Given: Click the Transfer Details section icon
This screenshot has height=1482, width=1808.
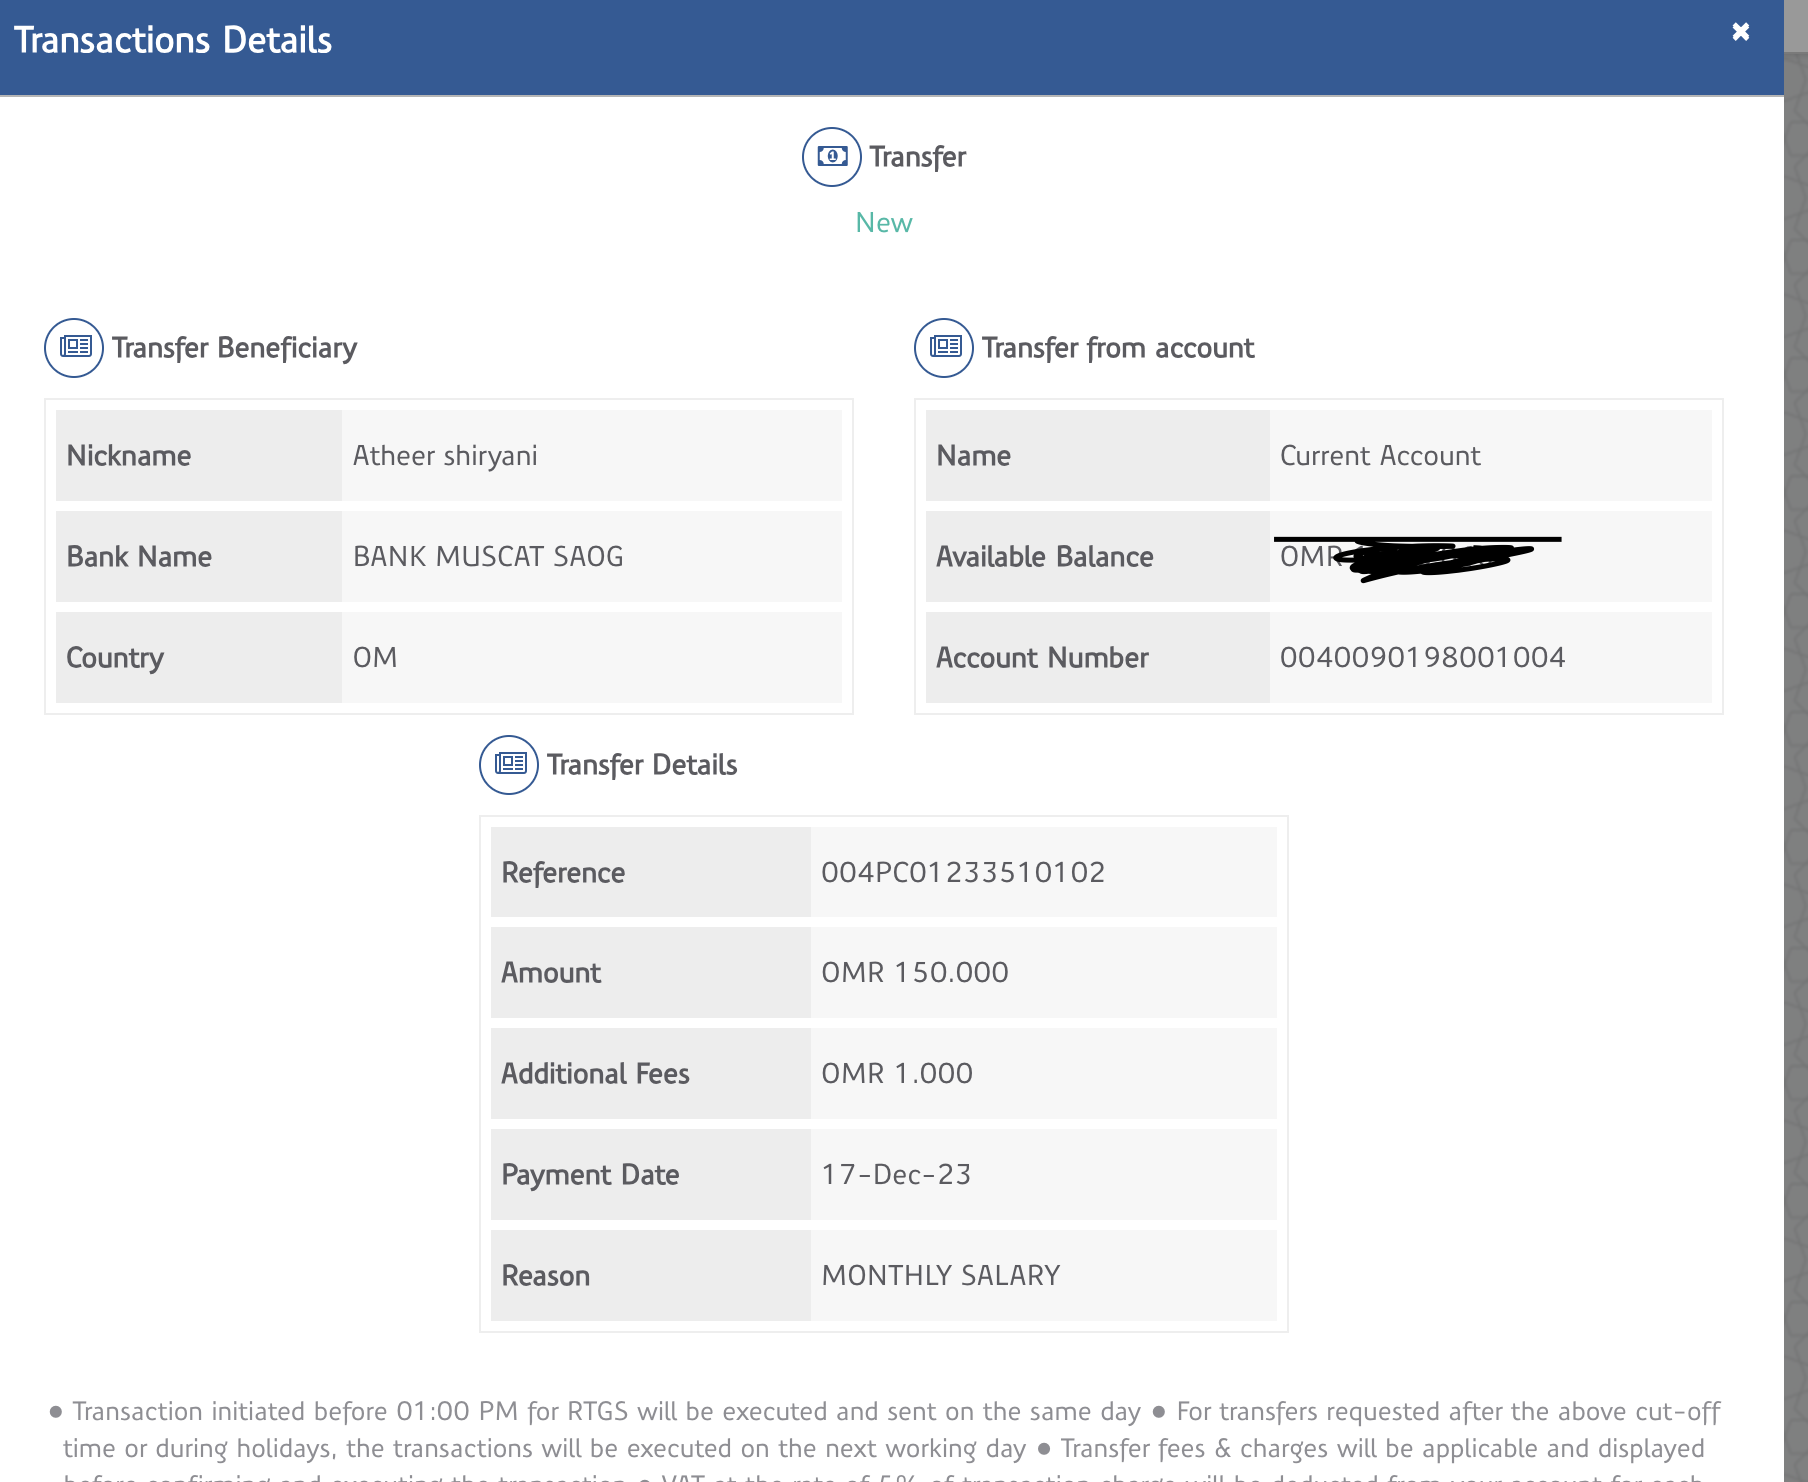Looking at the screenshot, I should [509, 765].
